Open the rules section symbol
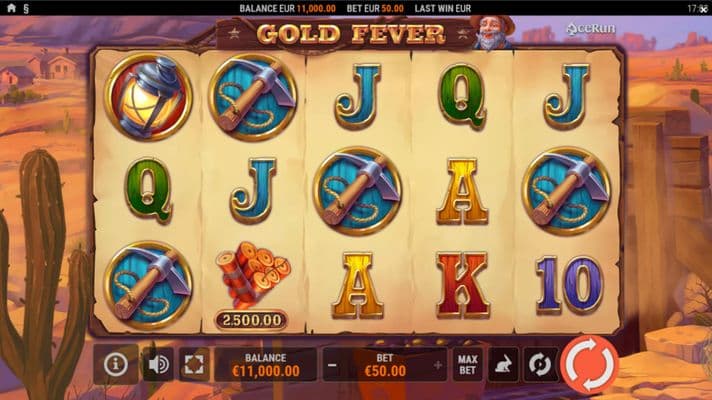The width and height of the screenshot is (712, 400). [x=26, y=8]
